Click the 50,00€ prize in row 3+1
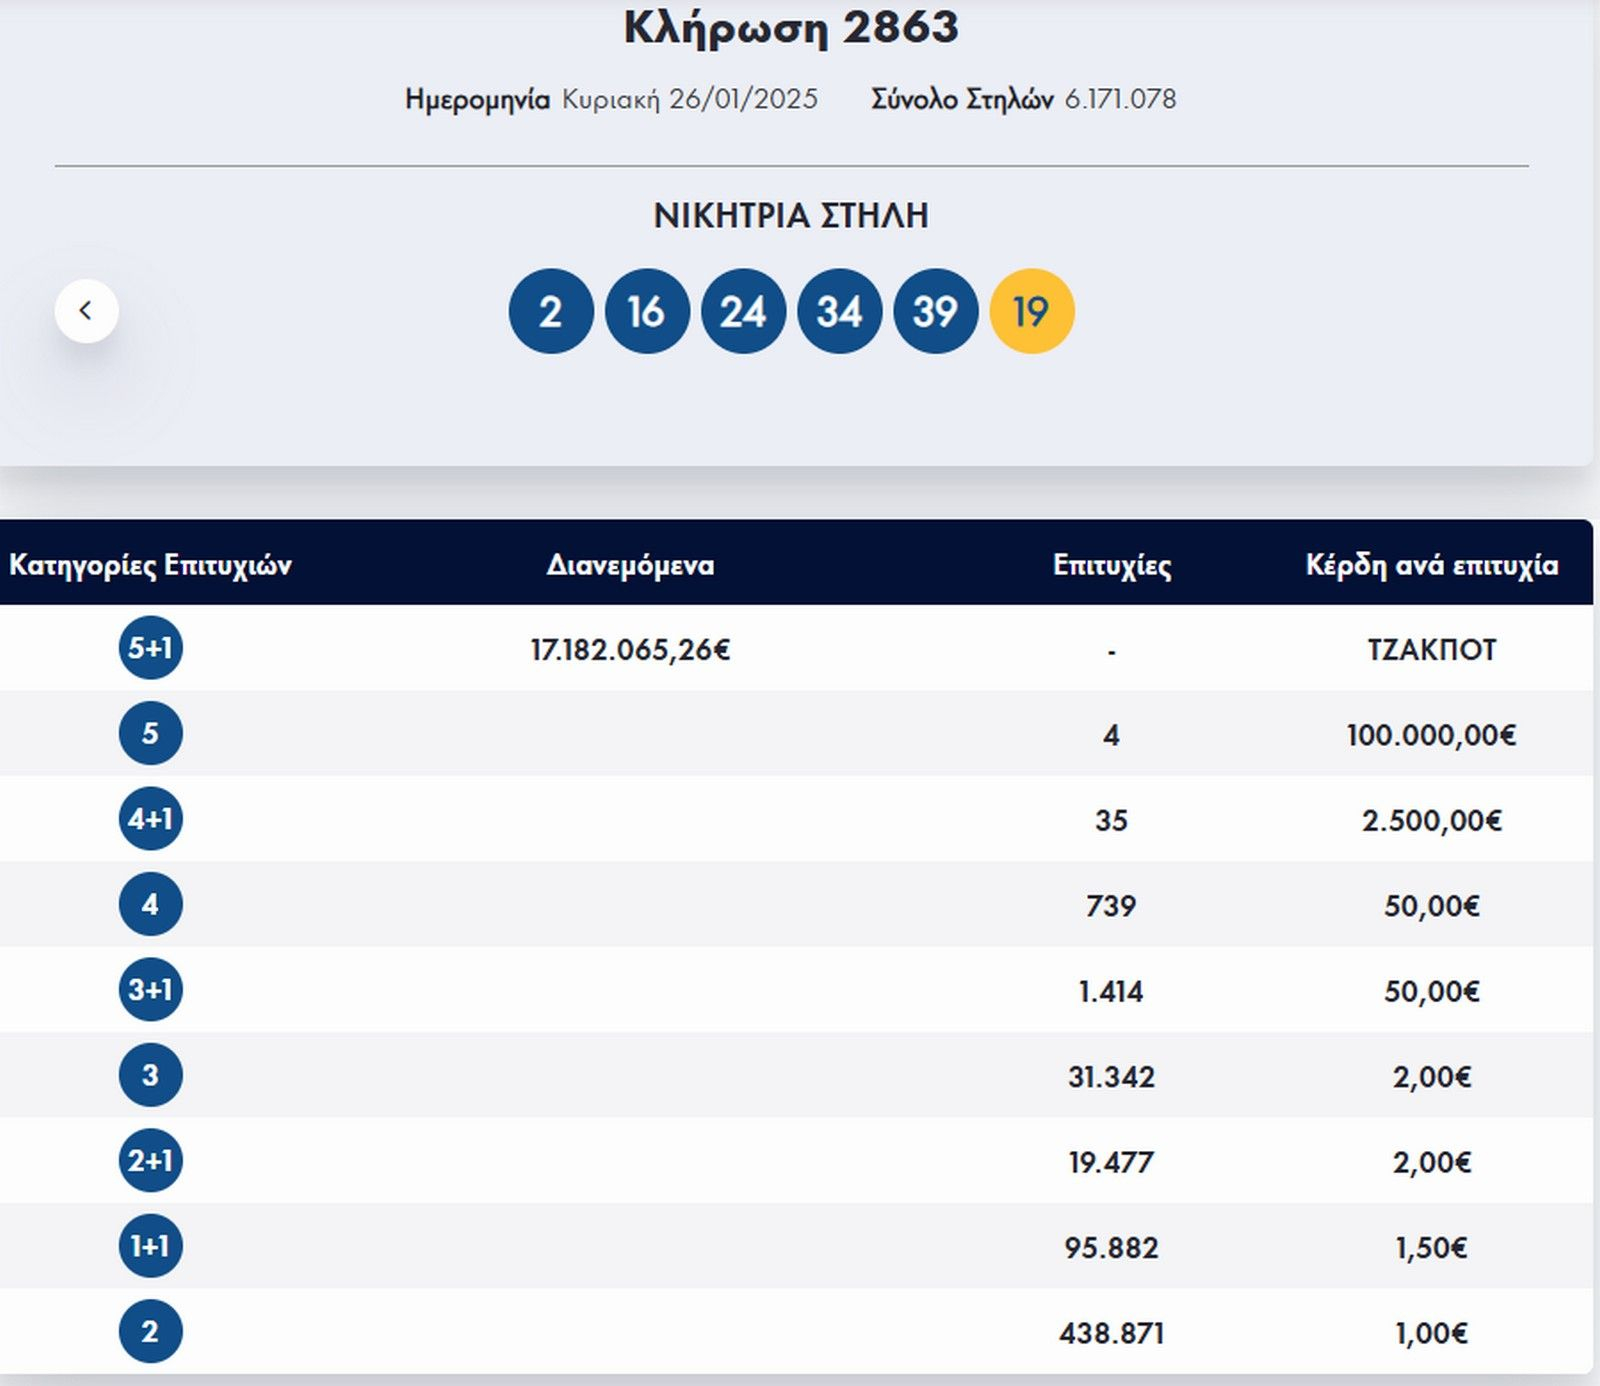 [1432, 992]
